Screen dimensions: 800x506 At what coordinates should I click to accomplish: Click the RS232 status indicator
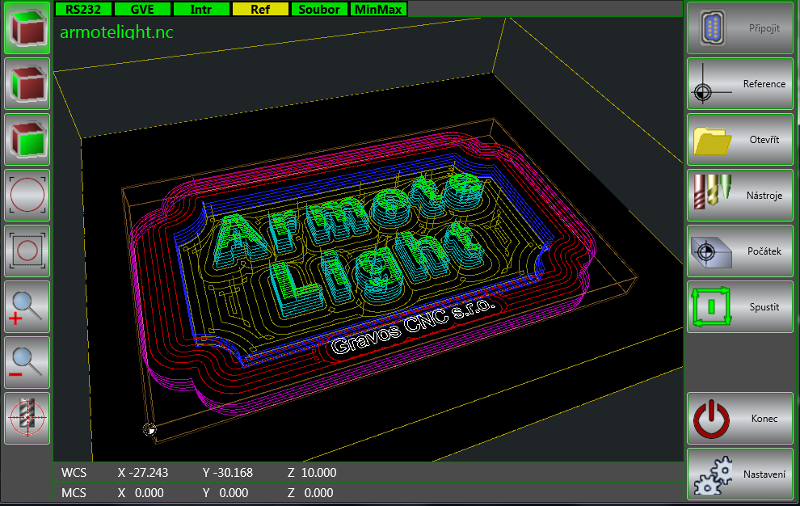pos(83,9)
